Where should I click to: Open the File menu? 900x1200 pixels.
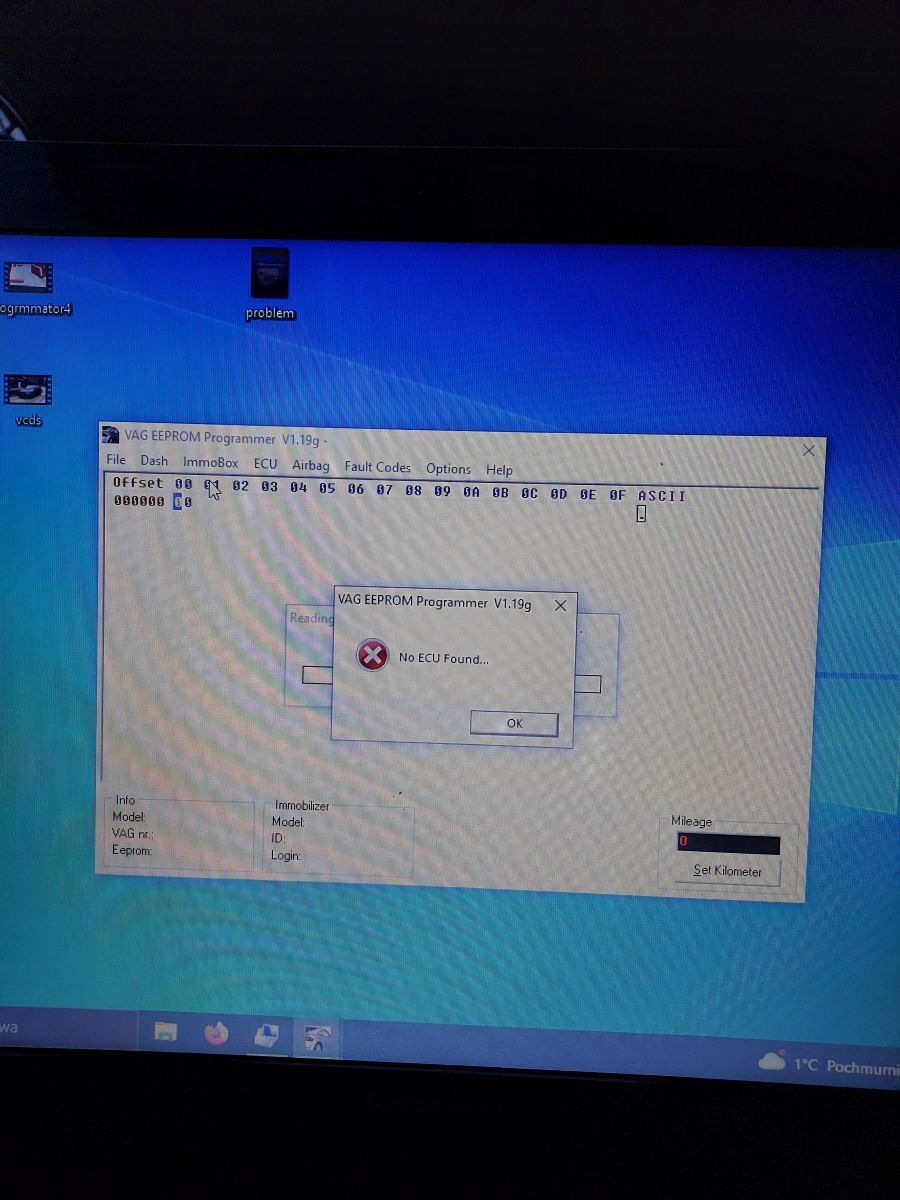pyautogui.click(x=116, y=460)
